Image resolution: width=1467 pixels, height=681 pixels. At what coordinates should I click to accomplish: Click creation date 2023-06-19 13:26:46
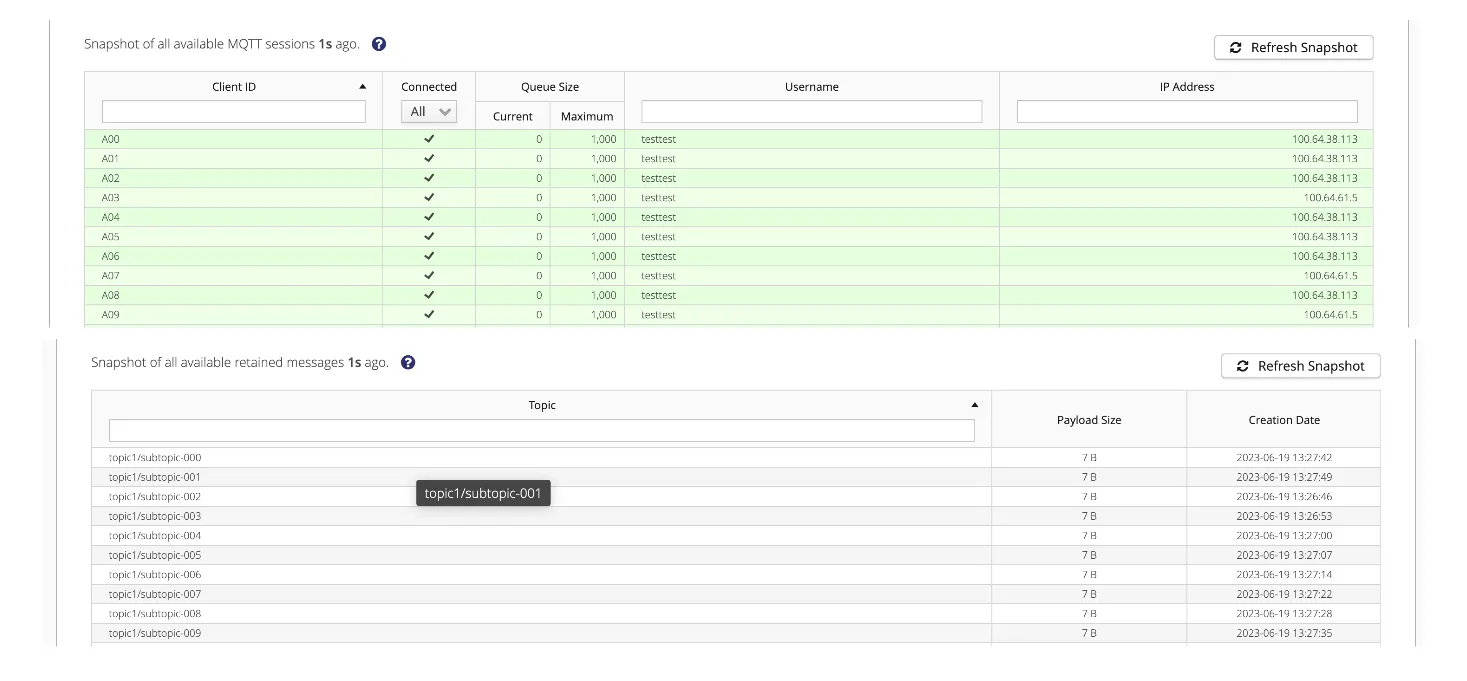[1284, 497]
